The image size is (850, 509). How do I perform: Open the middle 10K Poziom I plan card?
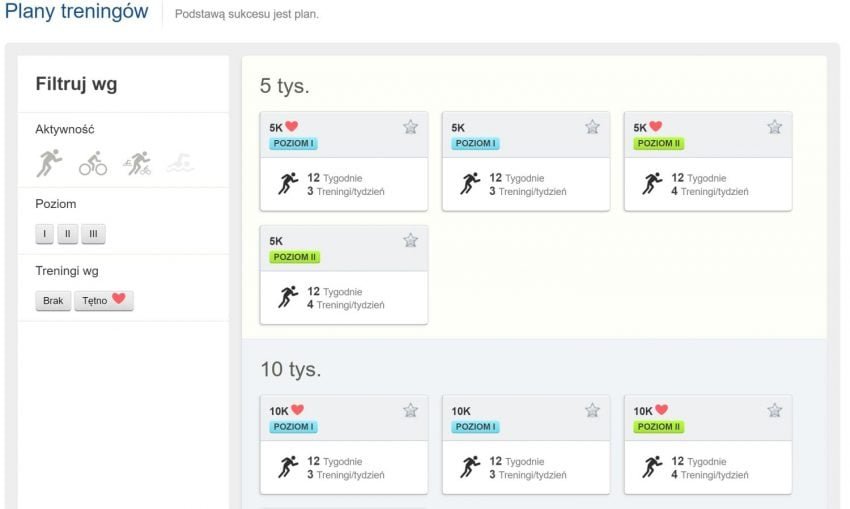[525, 466]
